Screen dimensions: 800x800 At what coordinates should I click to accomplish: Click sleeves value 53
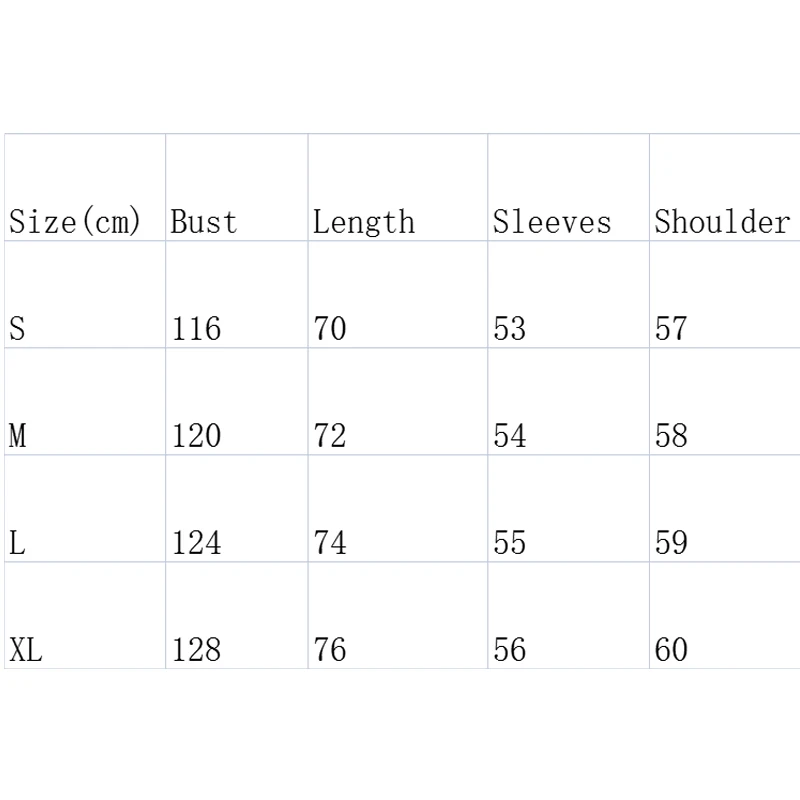(x=509, y=328)
